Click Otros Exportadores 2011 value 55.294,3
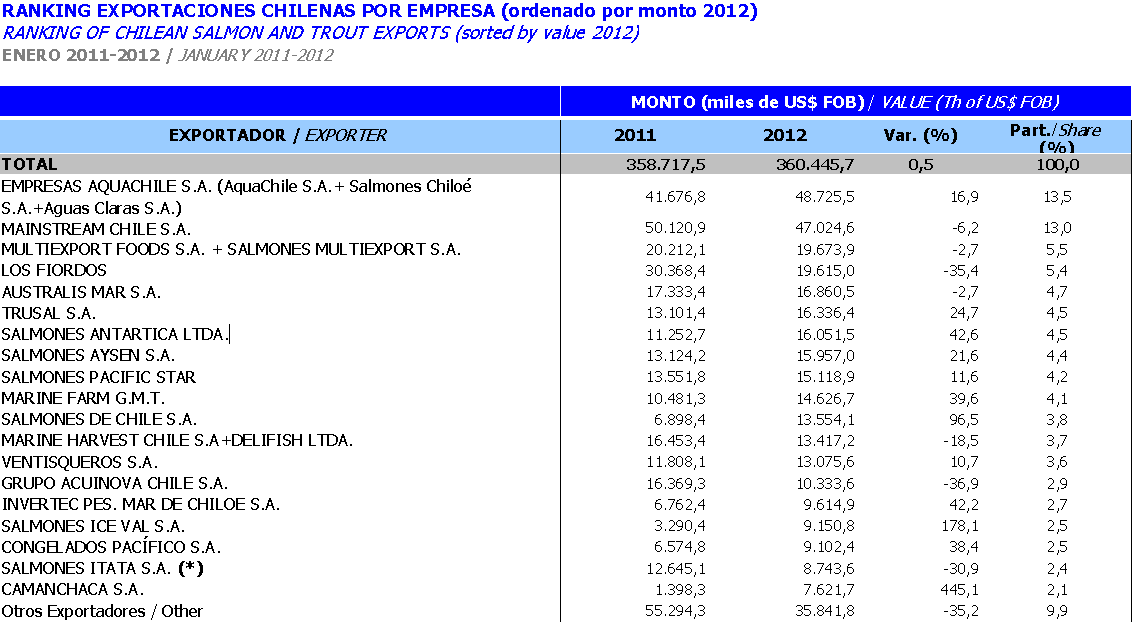The image size is (1132, 627). pos(675,611)
